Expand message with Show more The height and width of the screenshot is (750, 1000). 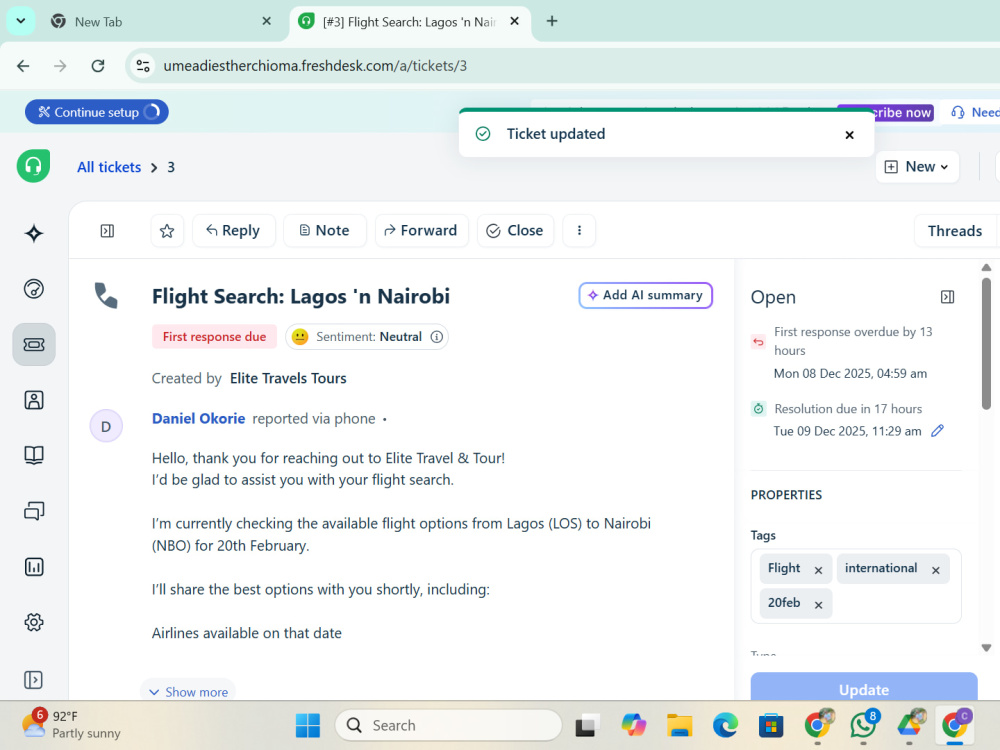pos(189,692)
